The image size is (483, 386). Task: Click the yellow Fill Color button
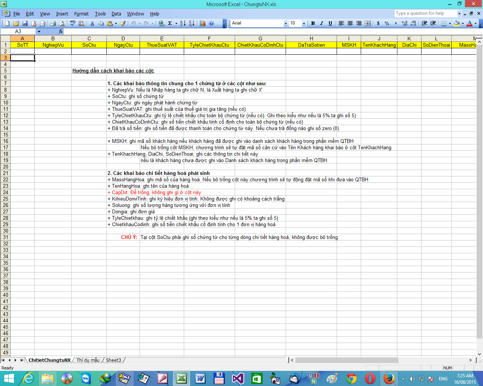coord(457,23)
